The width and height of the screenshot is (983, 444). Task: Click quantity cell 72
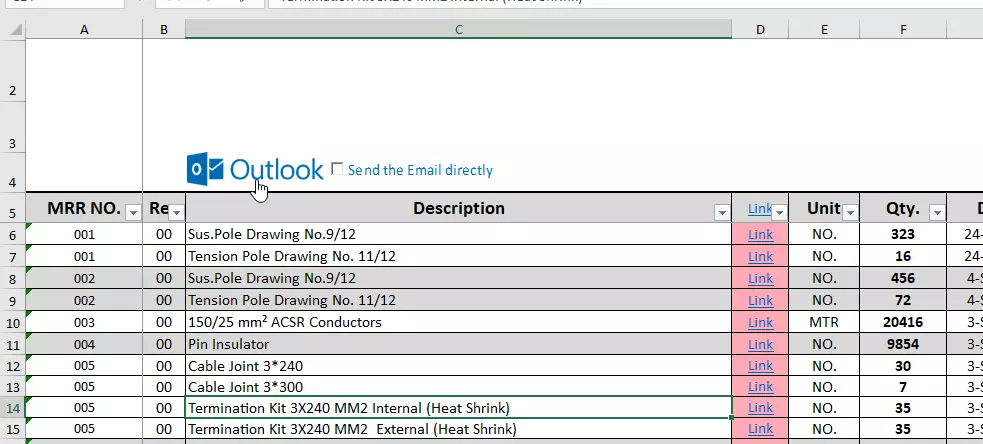pos(903,300)
